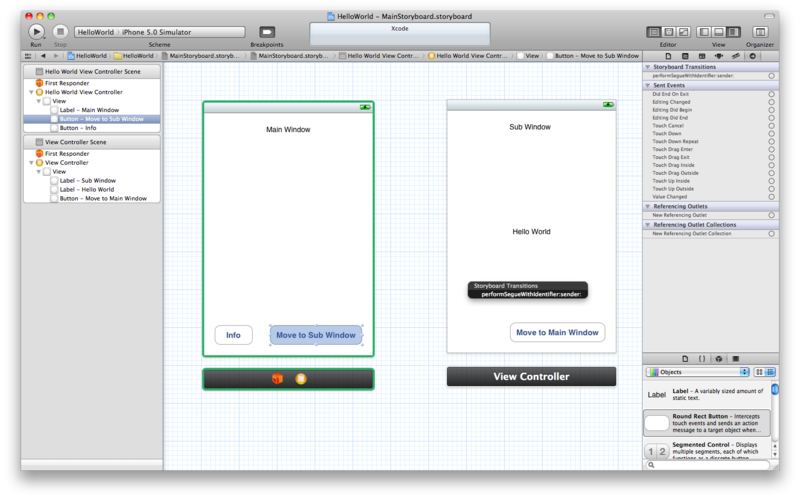Image resolution: width=800 pixels, height=502 pixels.
Task: Open the Objects library dropdown
Action: (697, 372)
